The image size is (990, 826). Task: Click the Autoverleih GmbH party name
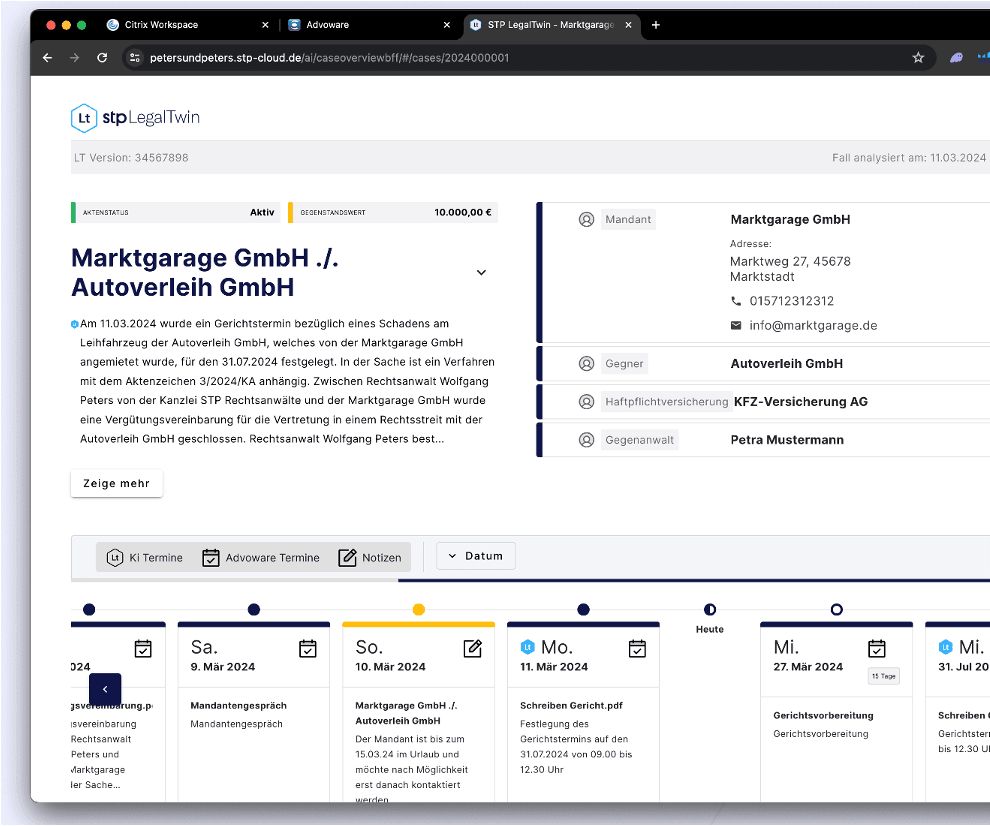787,364
